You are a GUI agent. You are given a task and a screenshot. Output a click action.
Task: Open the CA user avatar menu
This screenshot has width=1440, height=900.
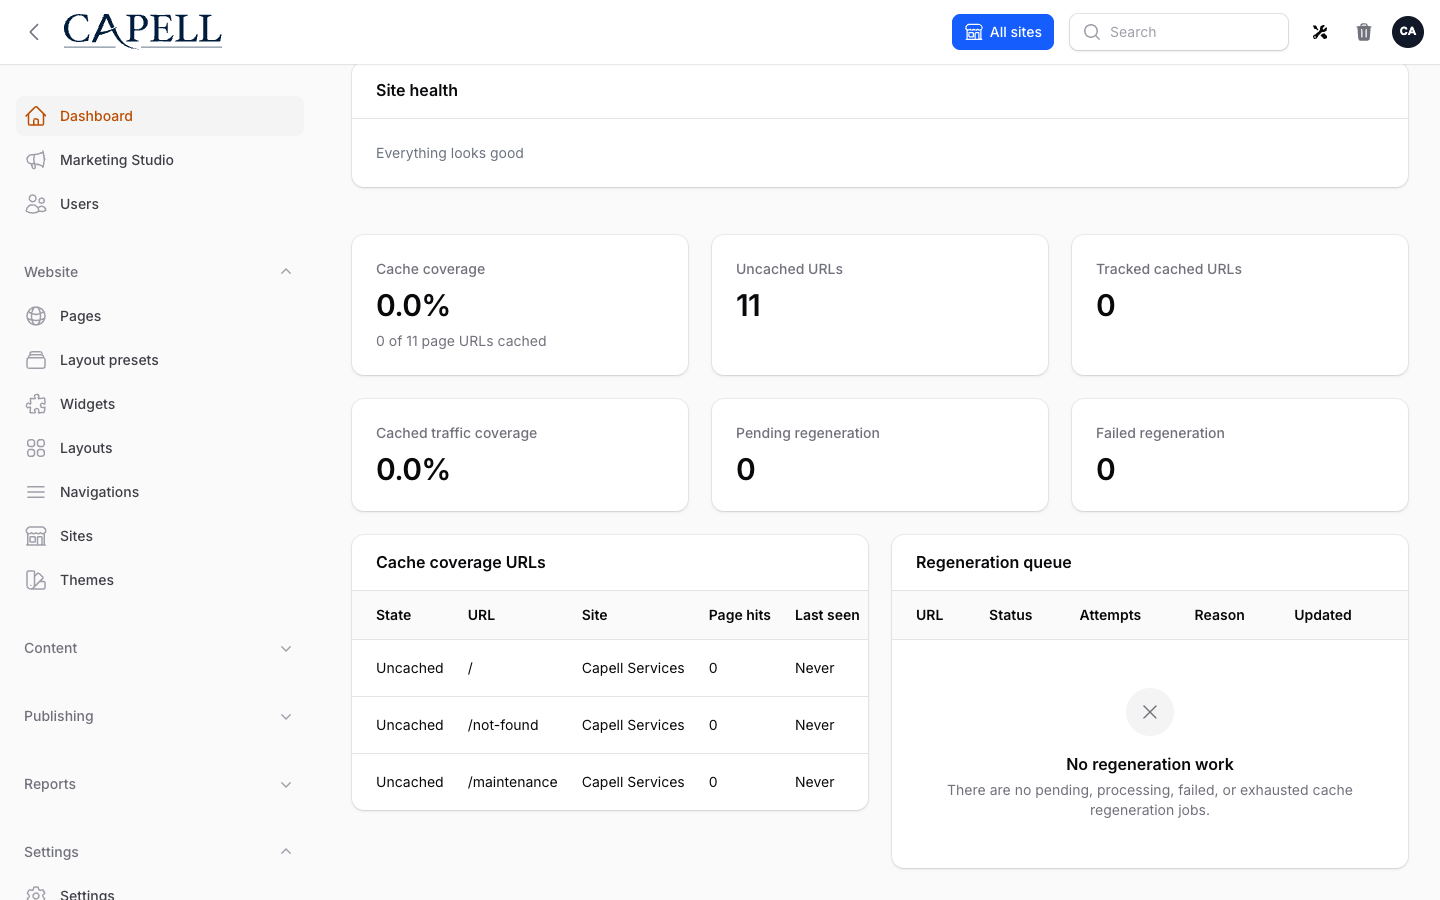1408,32
